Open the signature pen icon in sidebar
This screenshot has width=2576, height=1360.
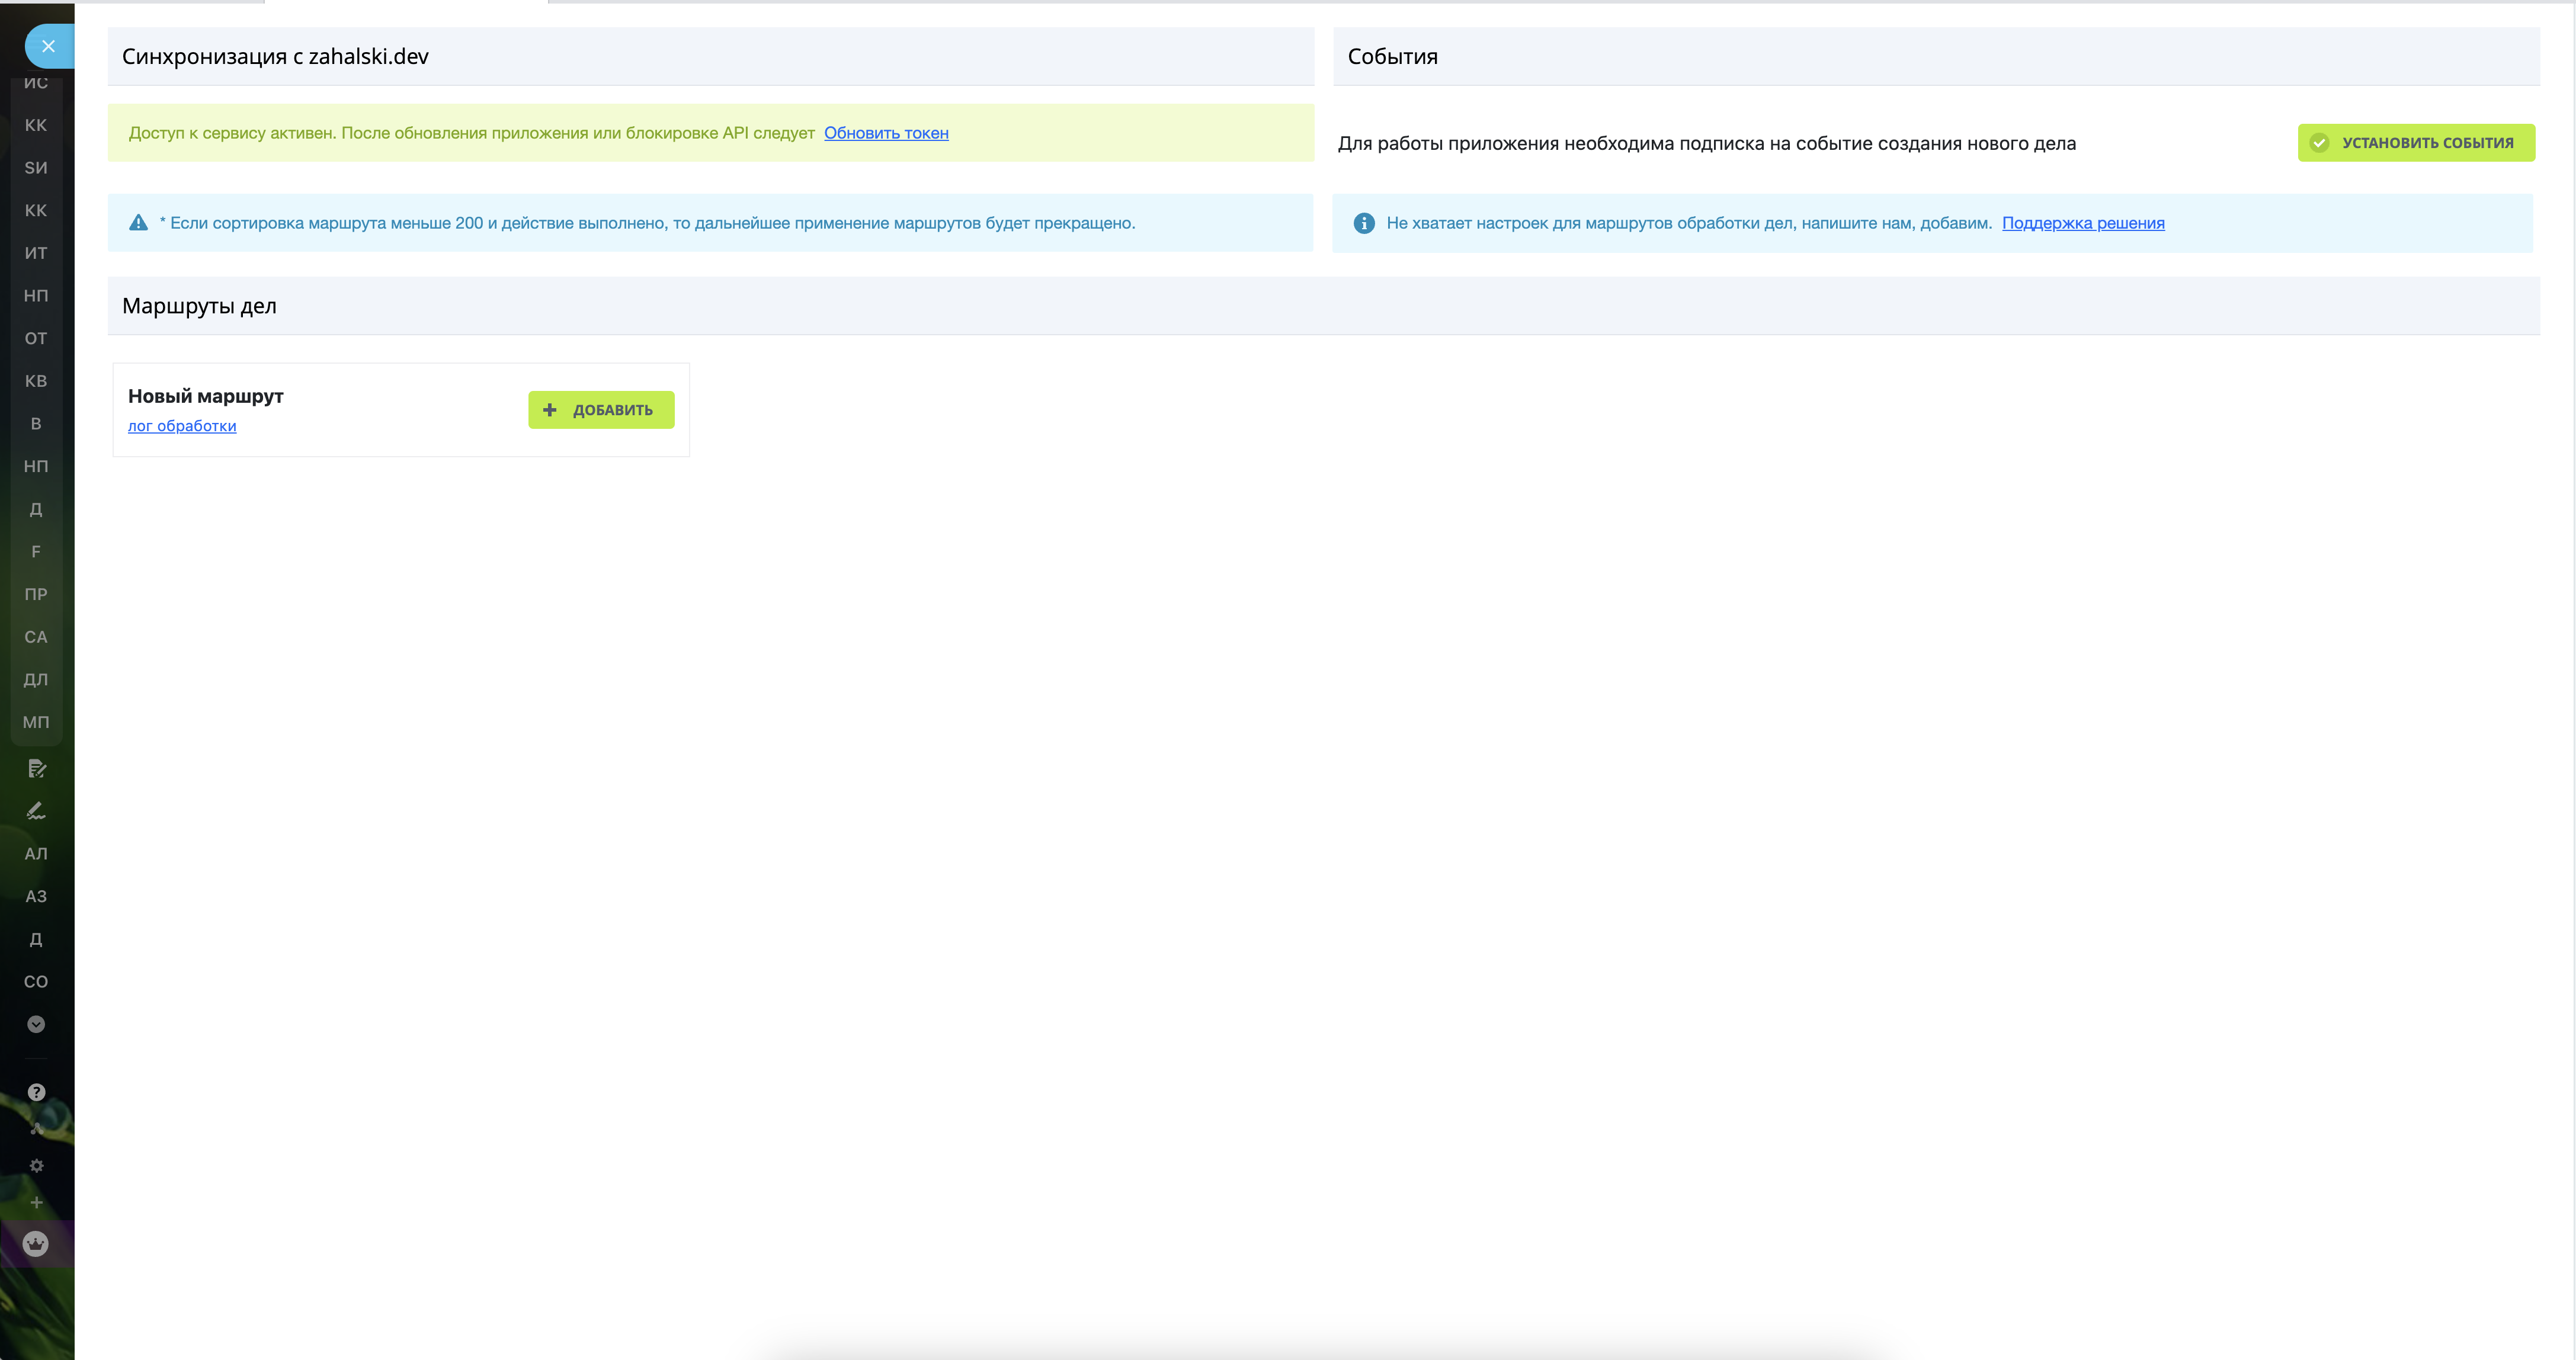(x=36, y=810)
